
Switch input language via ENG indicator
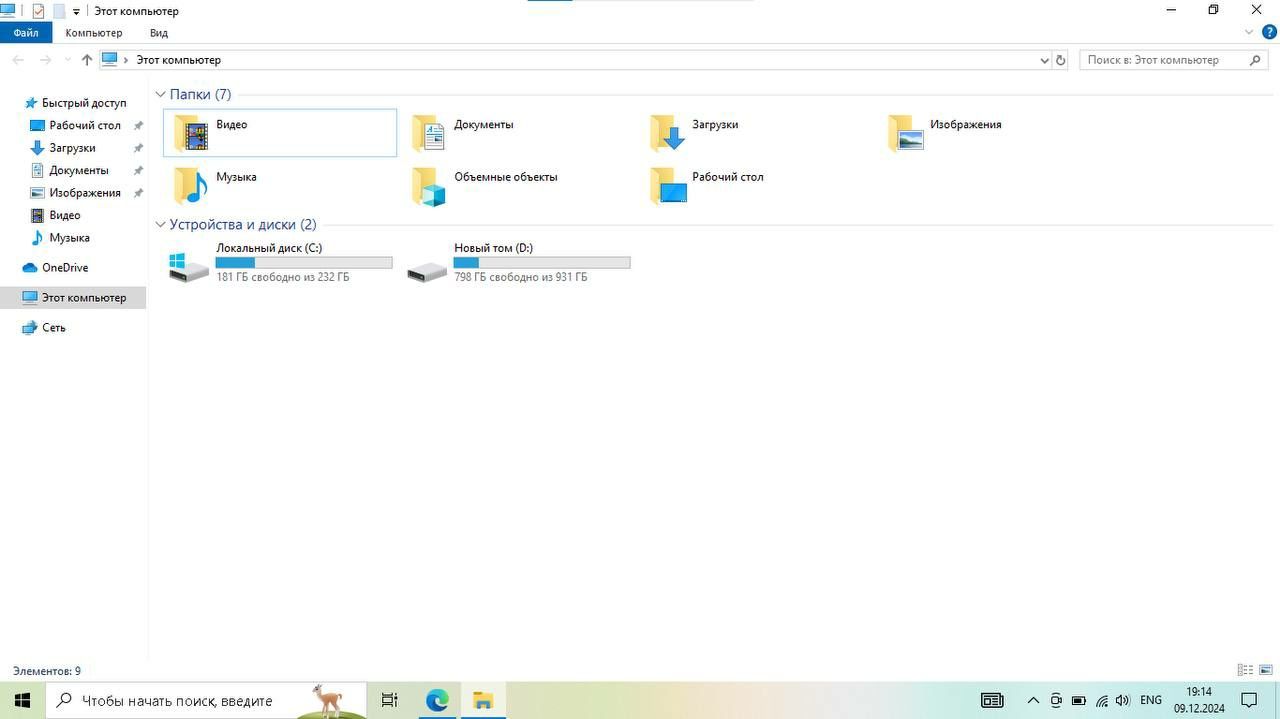pyautogui.click(x=1151, y=700)
